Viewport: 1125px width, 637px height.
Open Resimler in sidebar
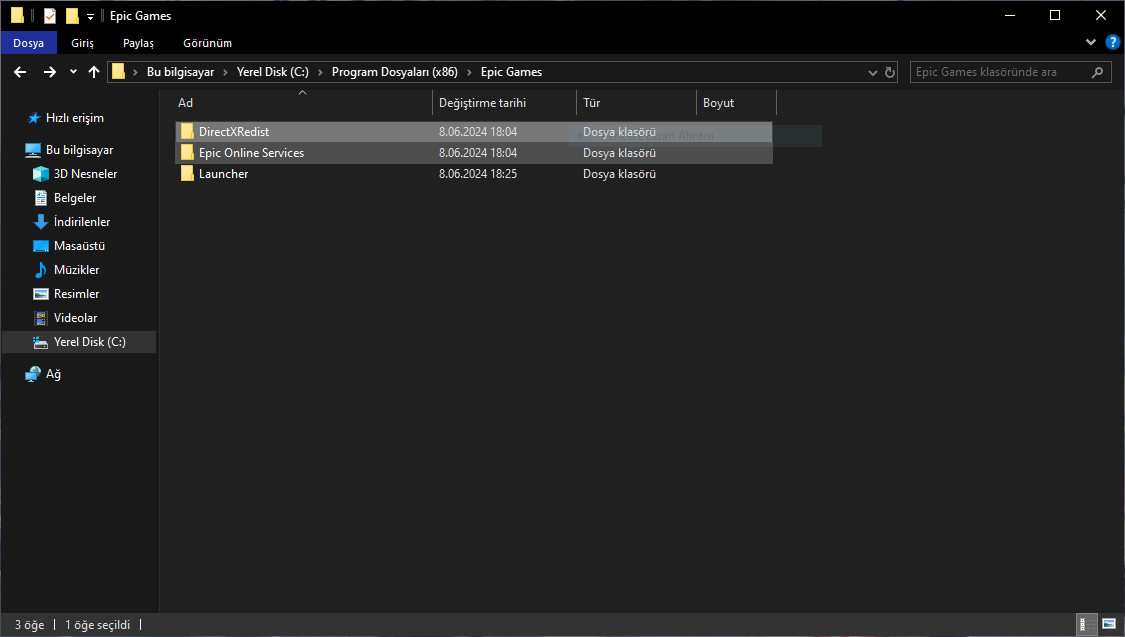[76, 294]
